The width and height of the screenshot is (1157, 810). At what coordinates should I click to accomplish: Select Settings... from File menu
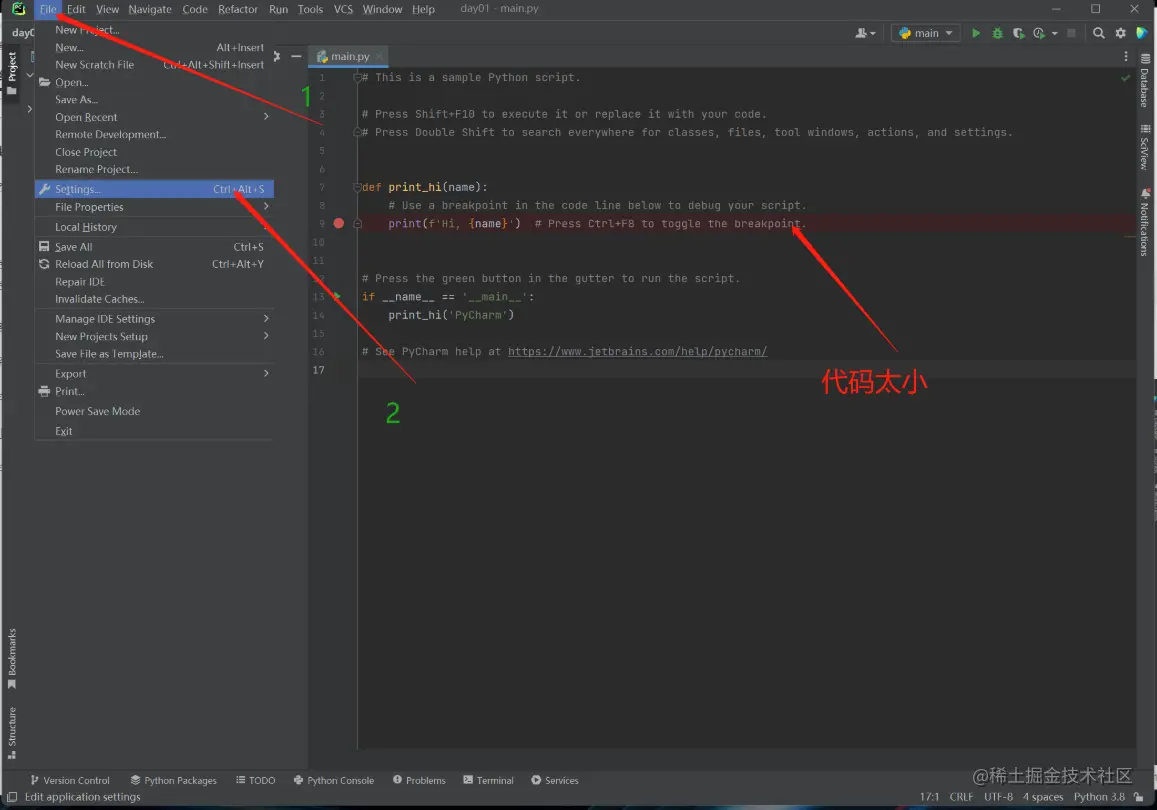(x=154, y=189)
